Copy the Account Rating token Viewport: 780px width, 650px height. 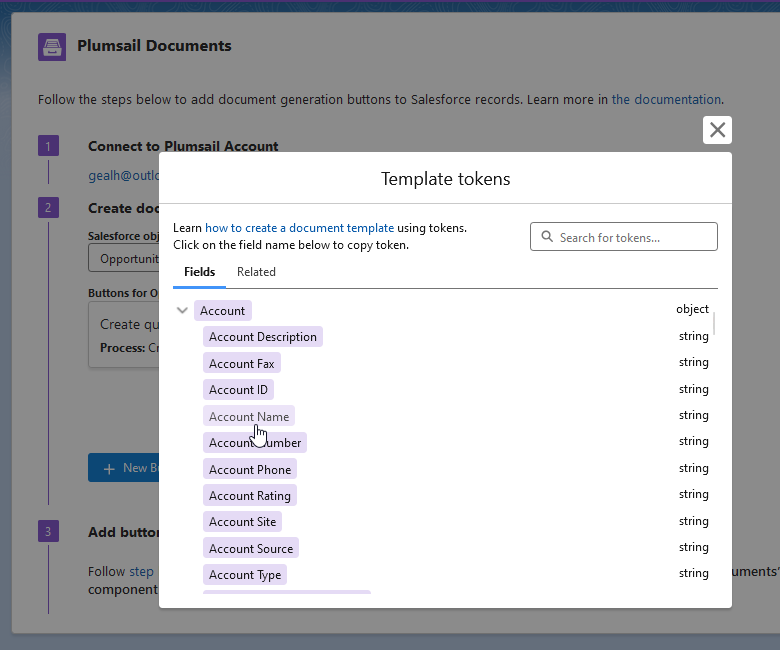click(250, 495)
